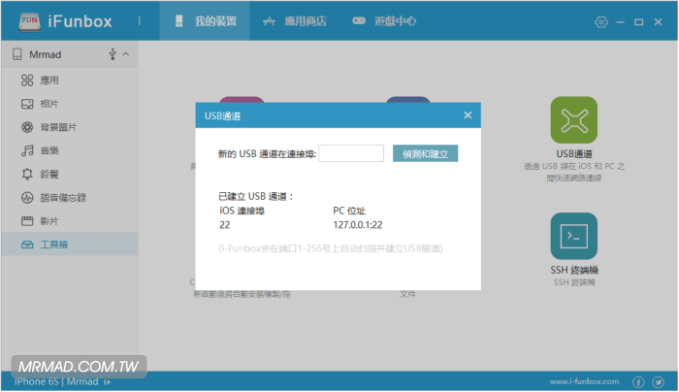Switch to 應用商店 tab
The image size is (679, 392).
point(295,21)
